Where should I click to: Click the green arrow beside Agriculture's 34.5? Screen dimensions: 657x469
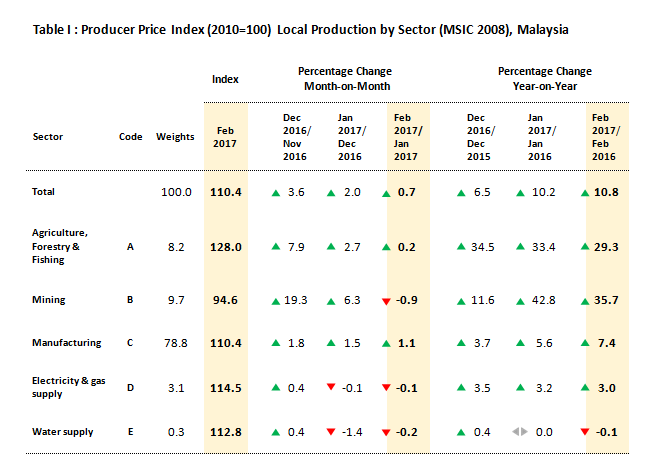click(x=463, y=246)
